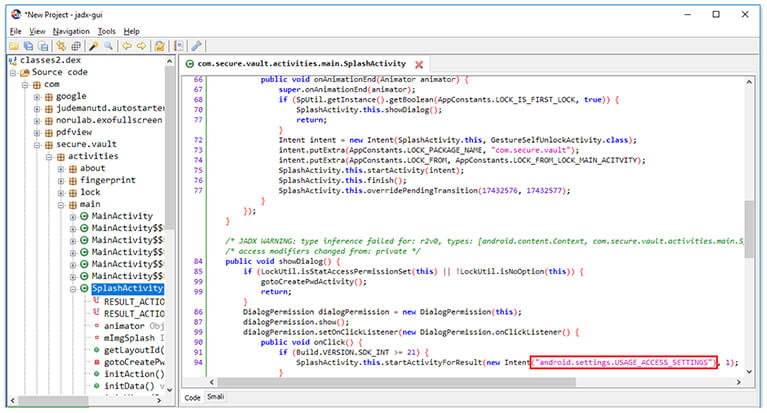The image size is (767, 413).
Task: Expand the fingerprint package node
Action: pyautogui.click(x=60, y=181)
